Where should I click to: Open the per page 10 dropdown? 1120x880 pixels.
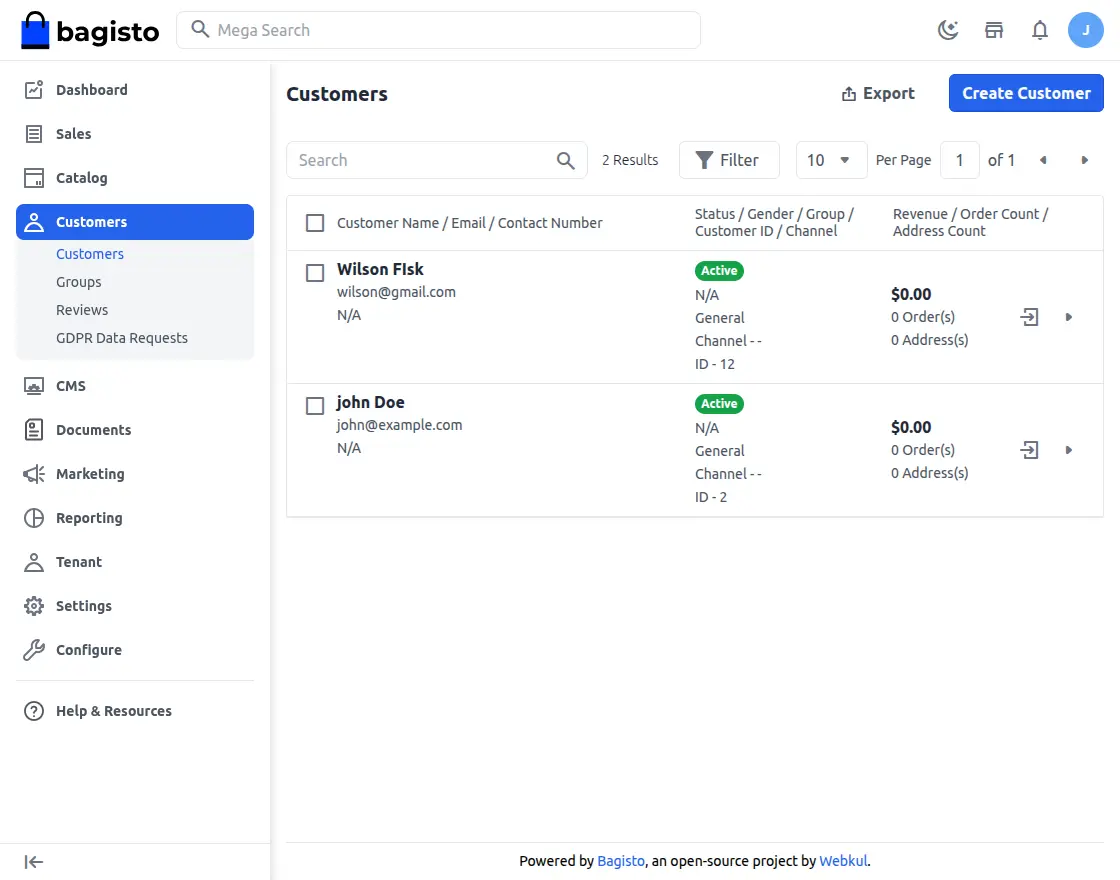tap(831, 160)
